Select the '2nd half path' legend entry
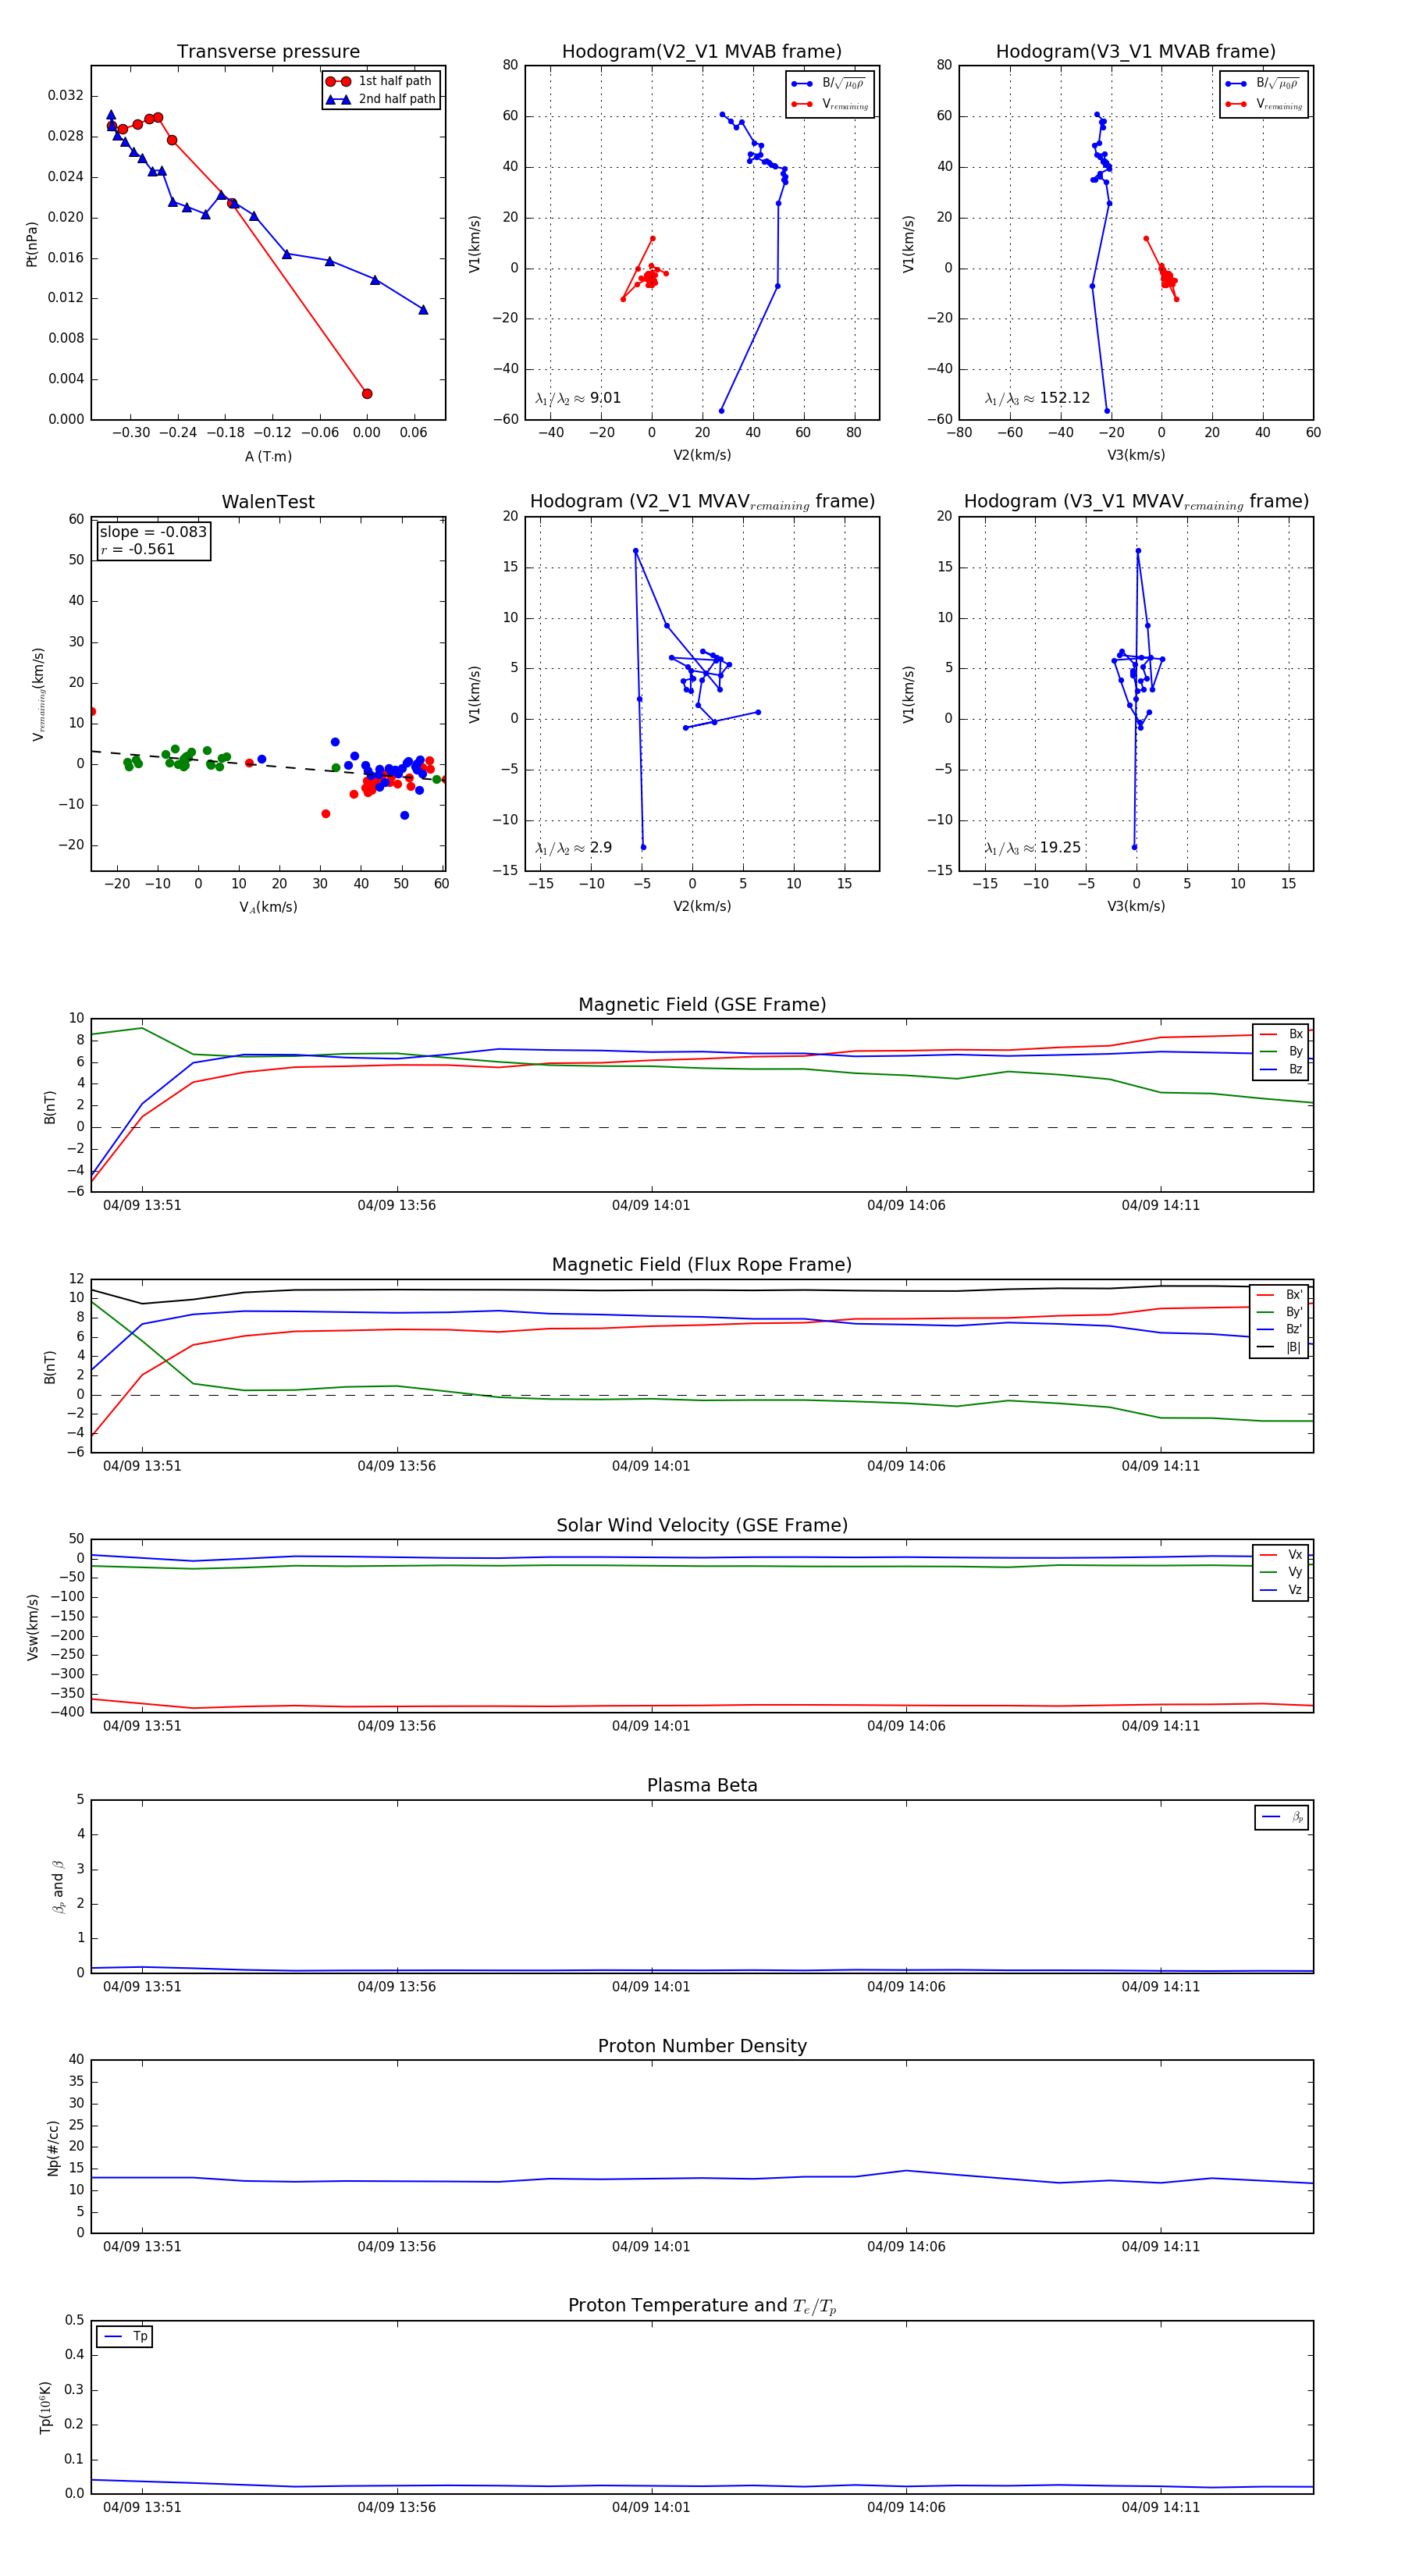This screenshot has height=2576, width=1405. point(380,99)
